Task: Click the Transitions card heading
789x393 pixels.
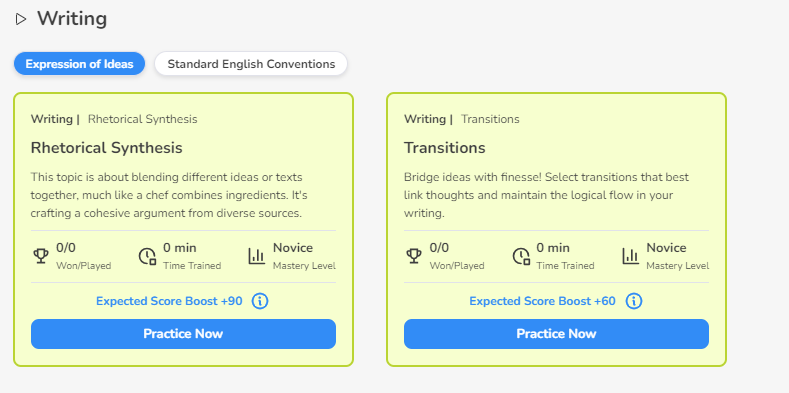Action: pos(445,148)
